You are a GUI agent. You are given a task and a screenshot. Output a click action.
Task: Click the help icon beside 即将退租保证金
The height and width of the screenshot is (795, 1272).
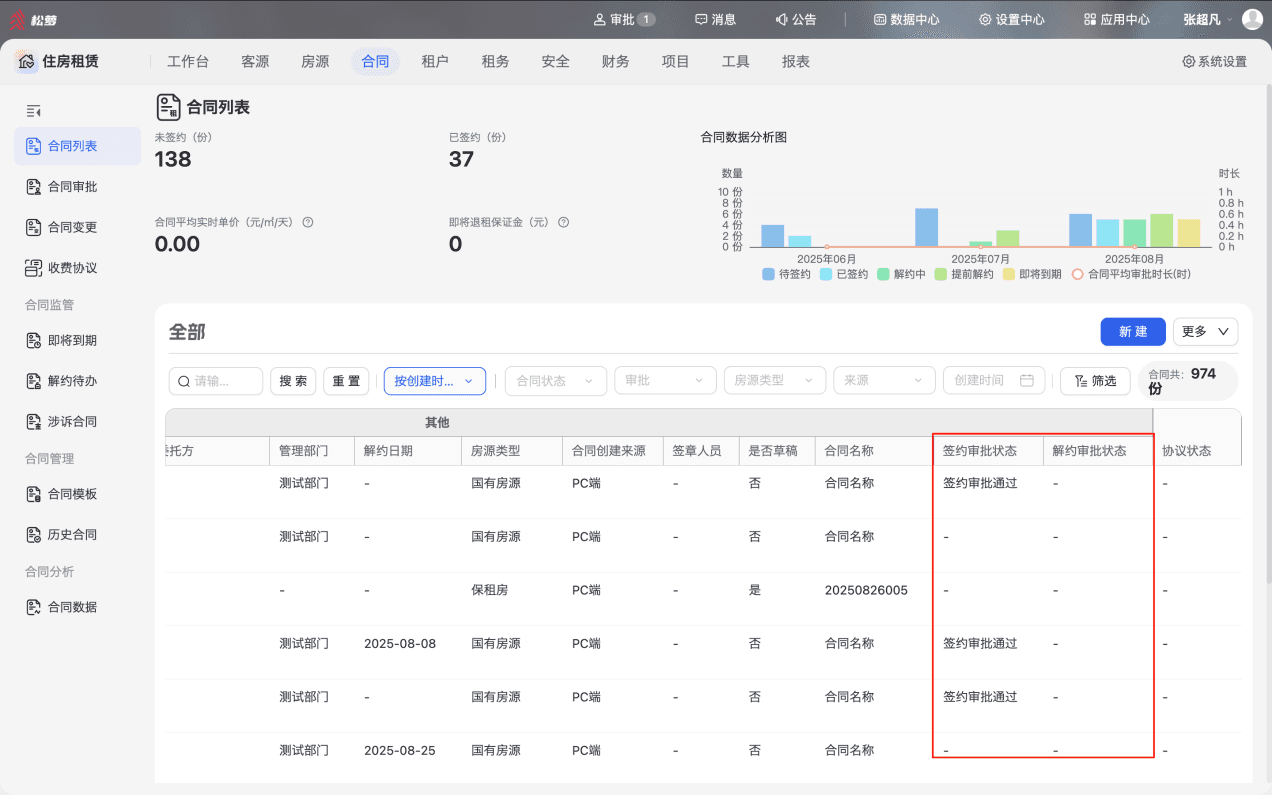pyautogui.click(x=564, y=222)
